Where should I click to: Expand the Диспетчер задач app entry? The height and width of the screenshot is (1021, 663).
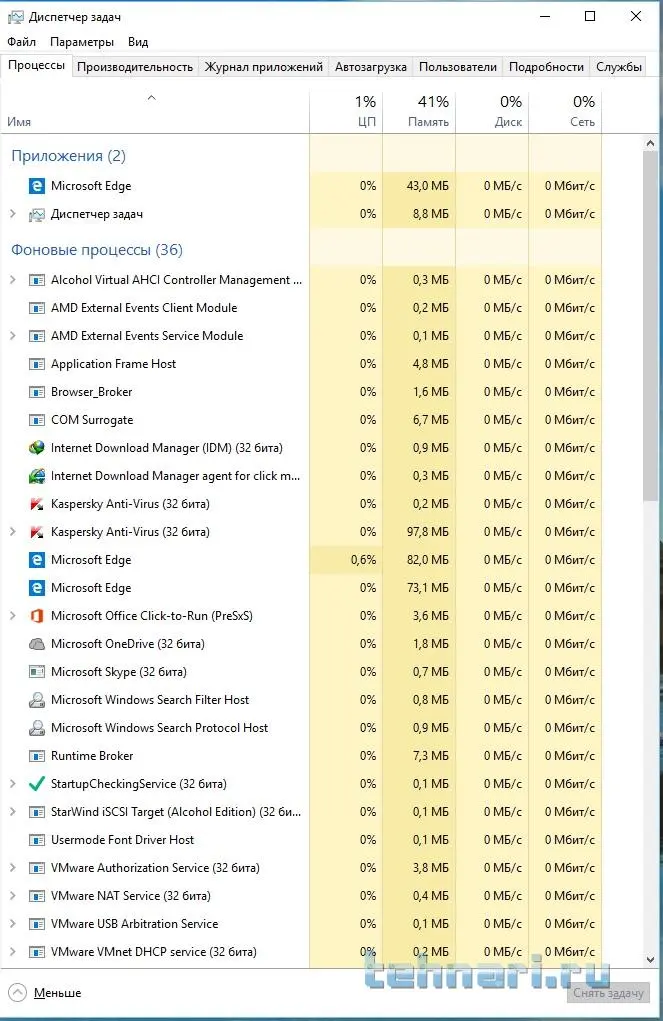click(x=13, y=214)
